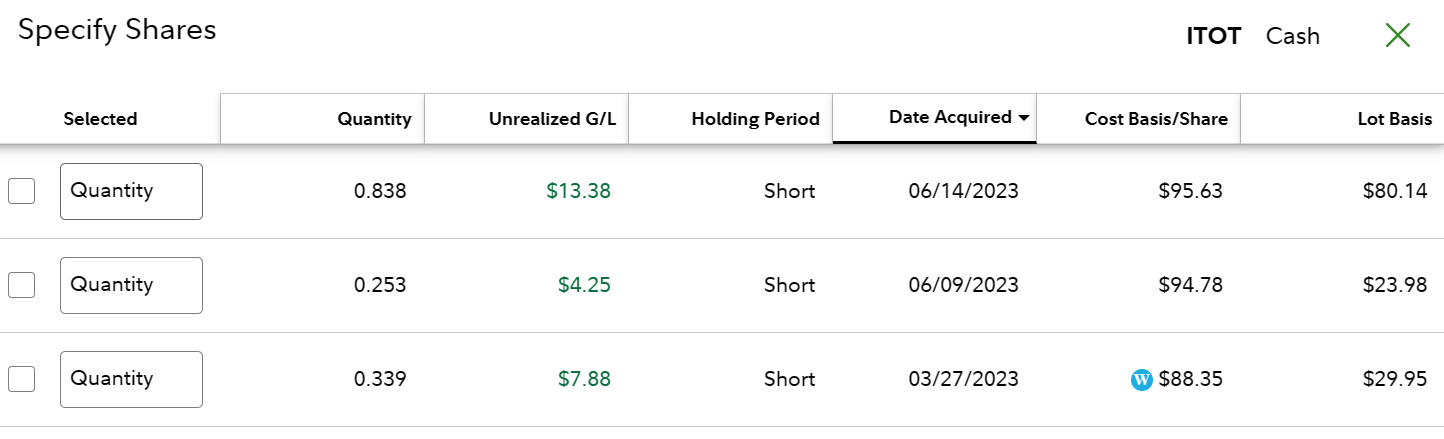Sort by Date Acquired dropdown arrow

click(x=1024, y=118)
